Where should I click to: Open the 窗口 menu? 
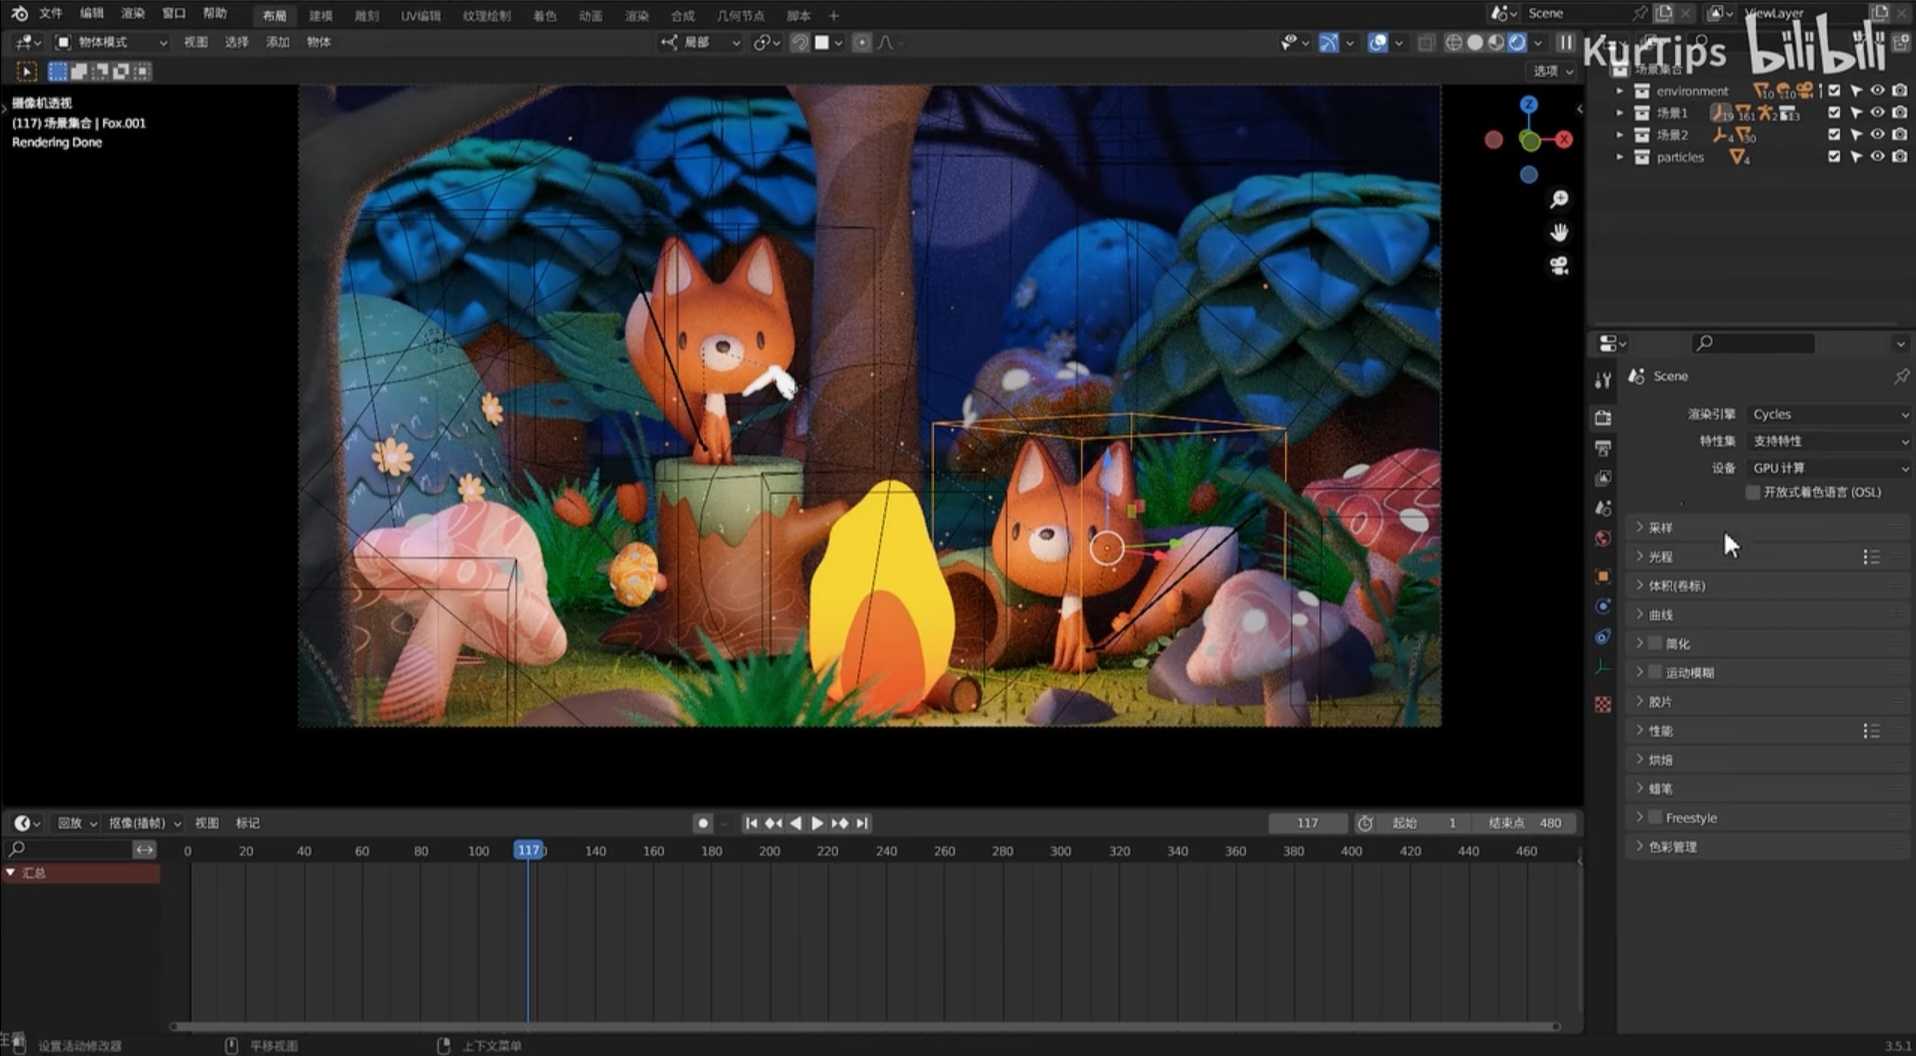pos(174,13)
